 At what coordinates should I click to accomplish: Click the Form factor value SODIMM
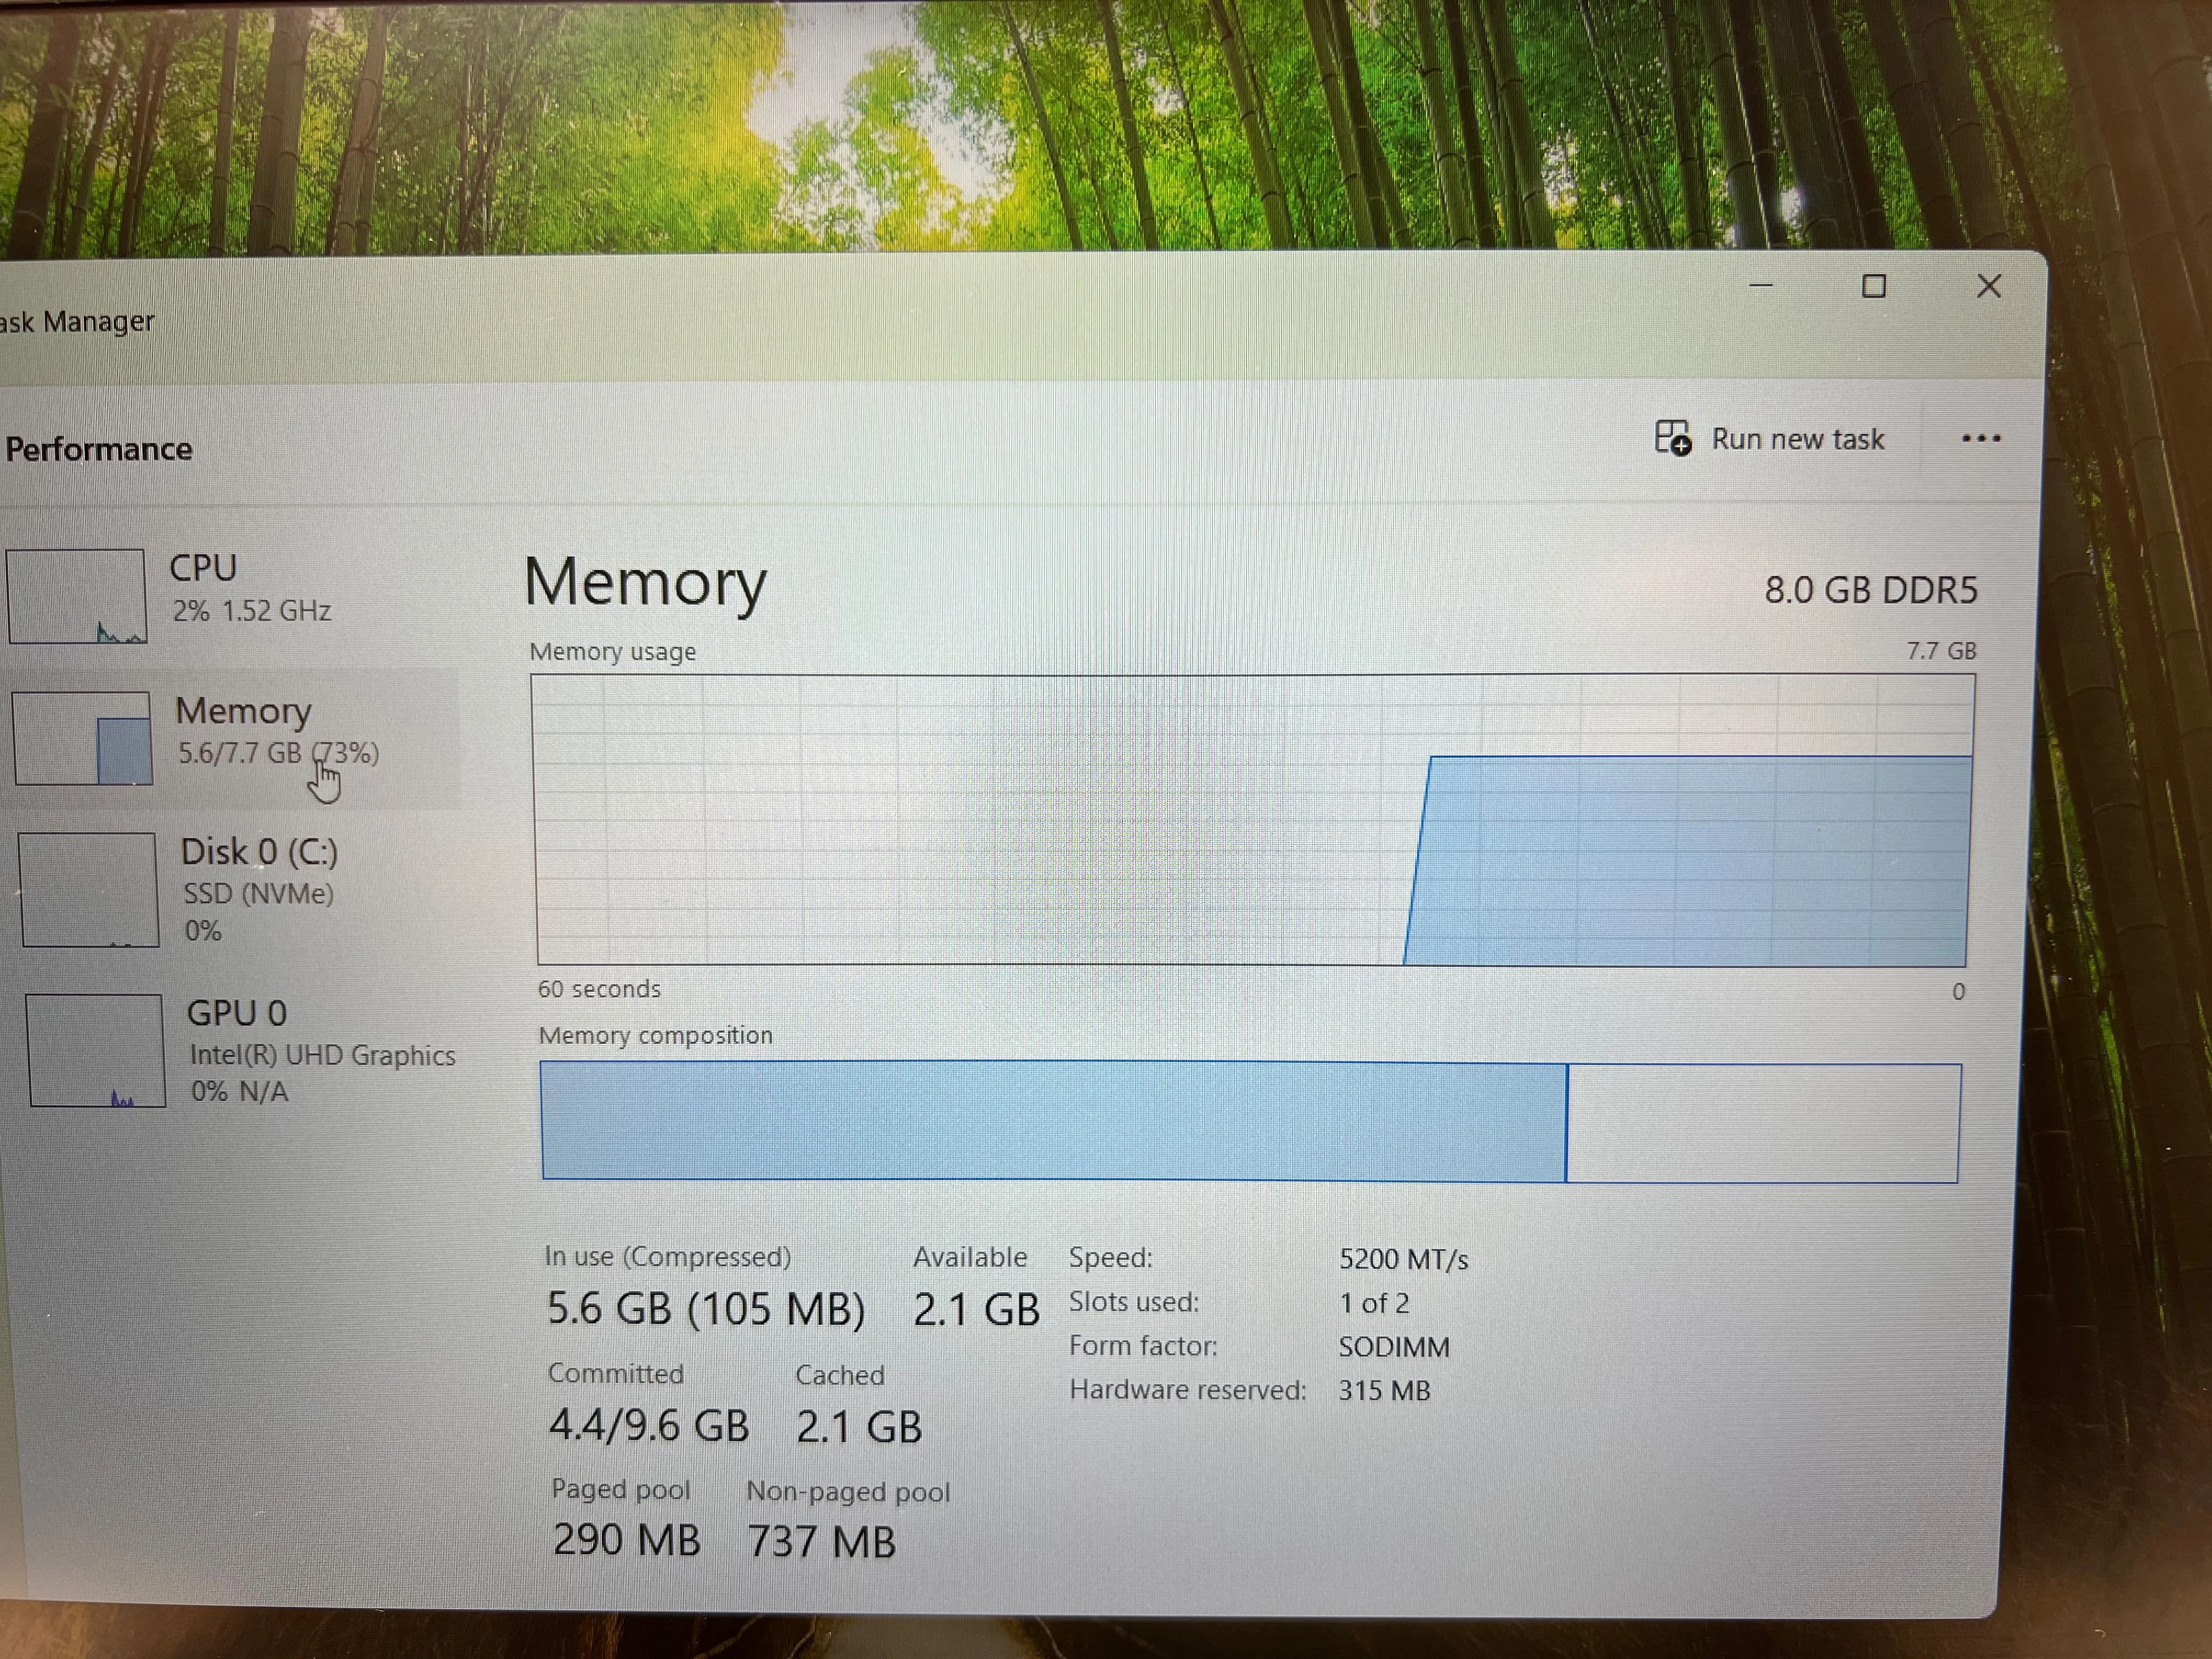point(1394,1347)
